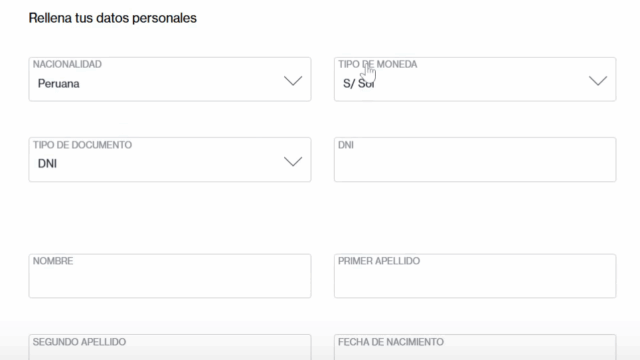Select the Segundo Apellido field

(170, 347)
